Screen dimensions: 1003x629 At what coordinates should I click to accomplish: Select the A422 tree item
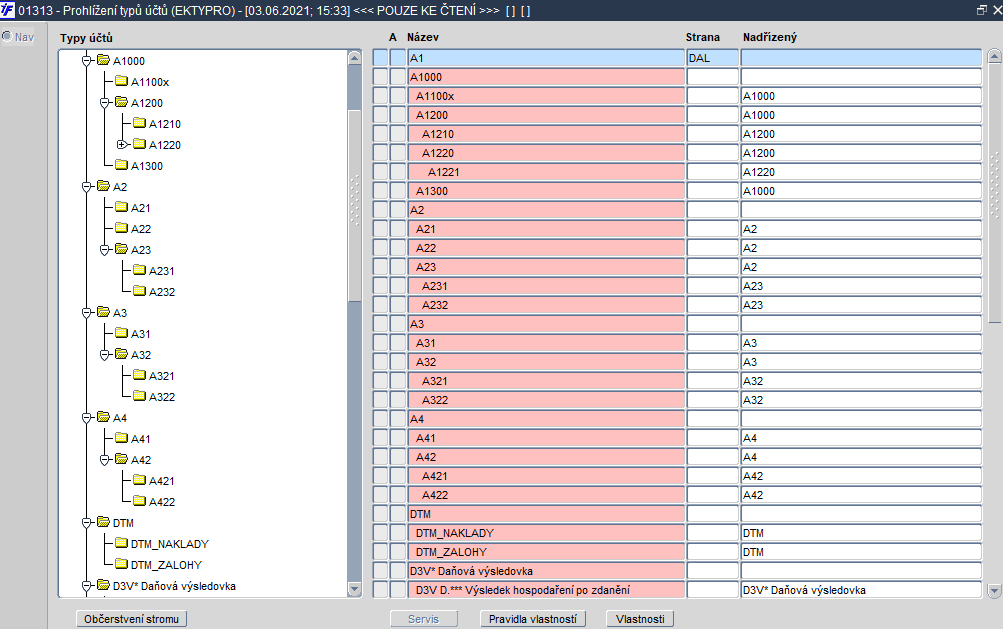click(x=161, y=502)
